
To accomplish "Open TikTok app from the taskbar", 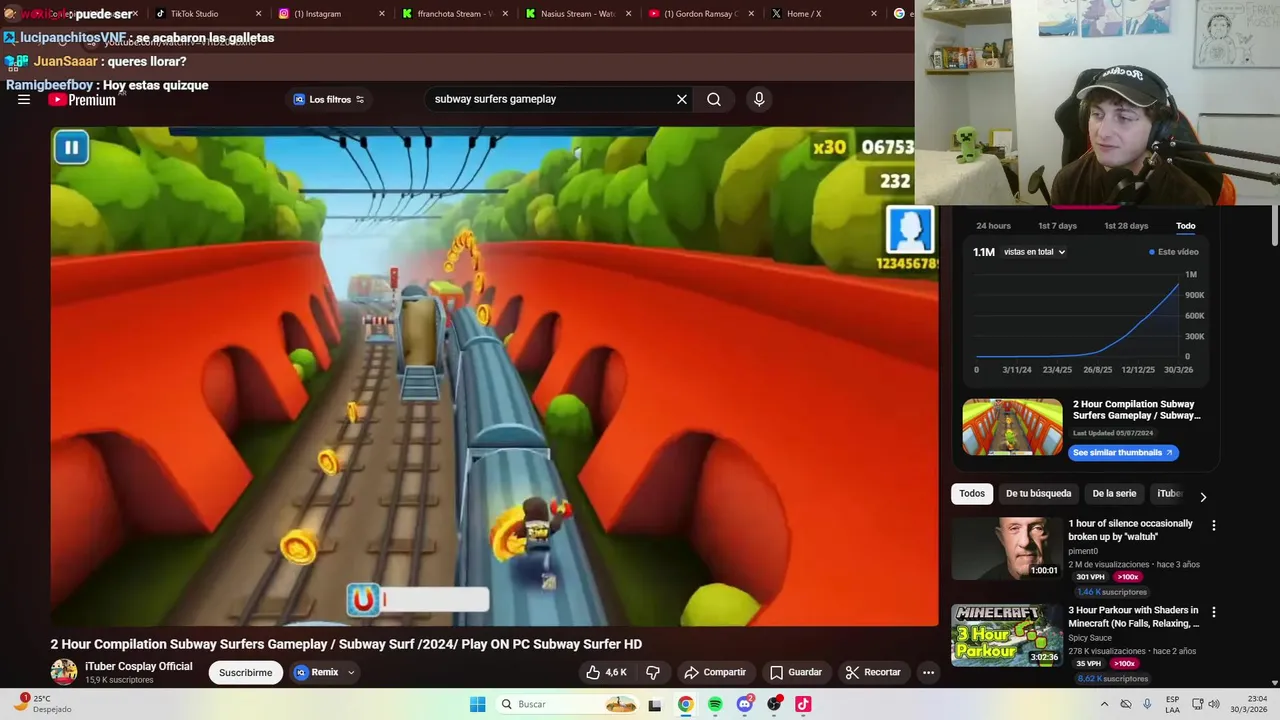I will click(803, 704).
